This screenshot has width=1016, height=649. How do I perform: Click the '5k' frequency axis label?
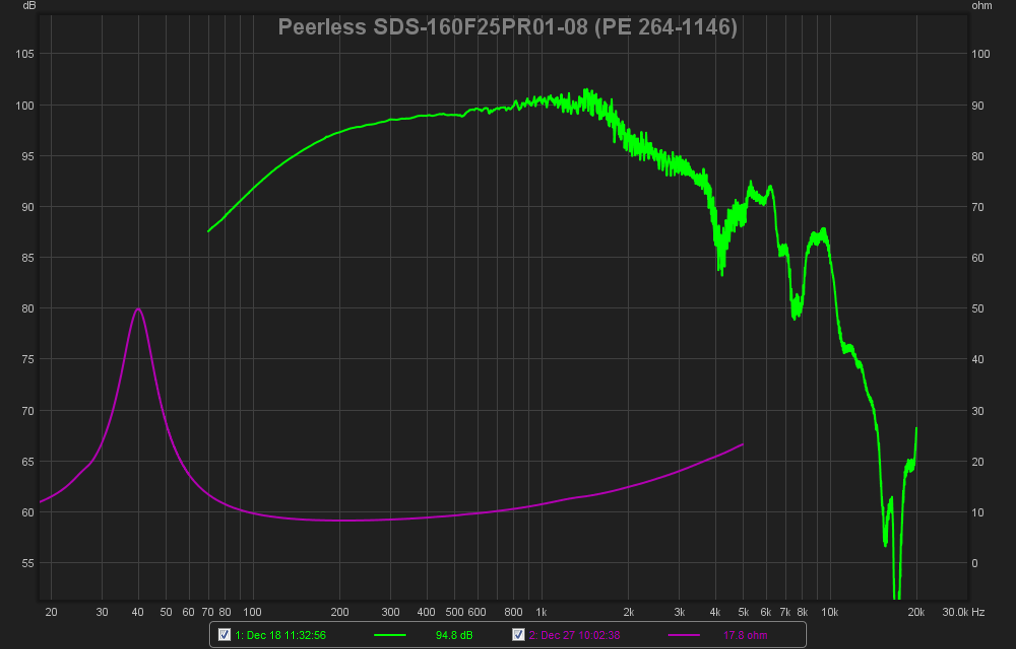tap(743, 612)
